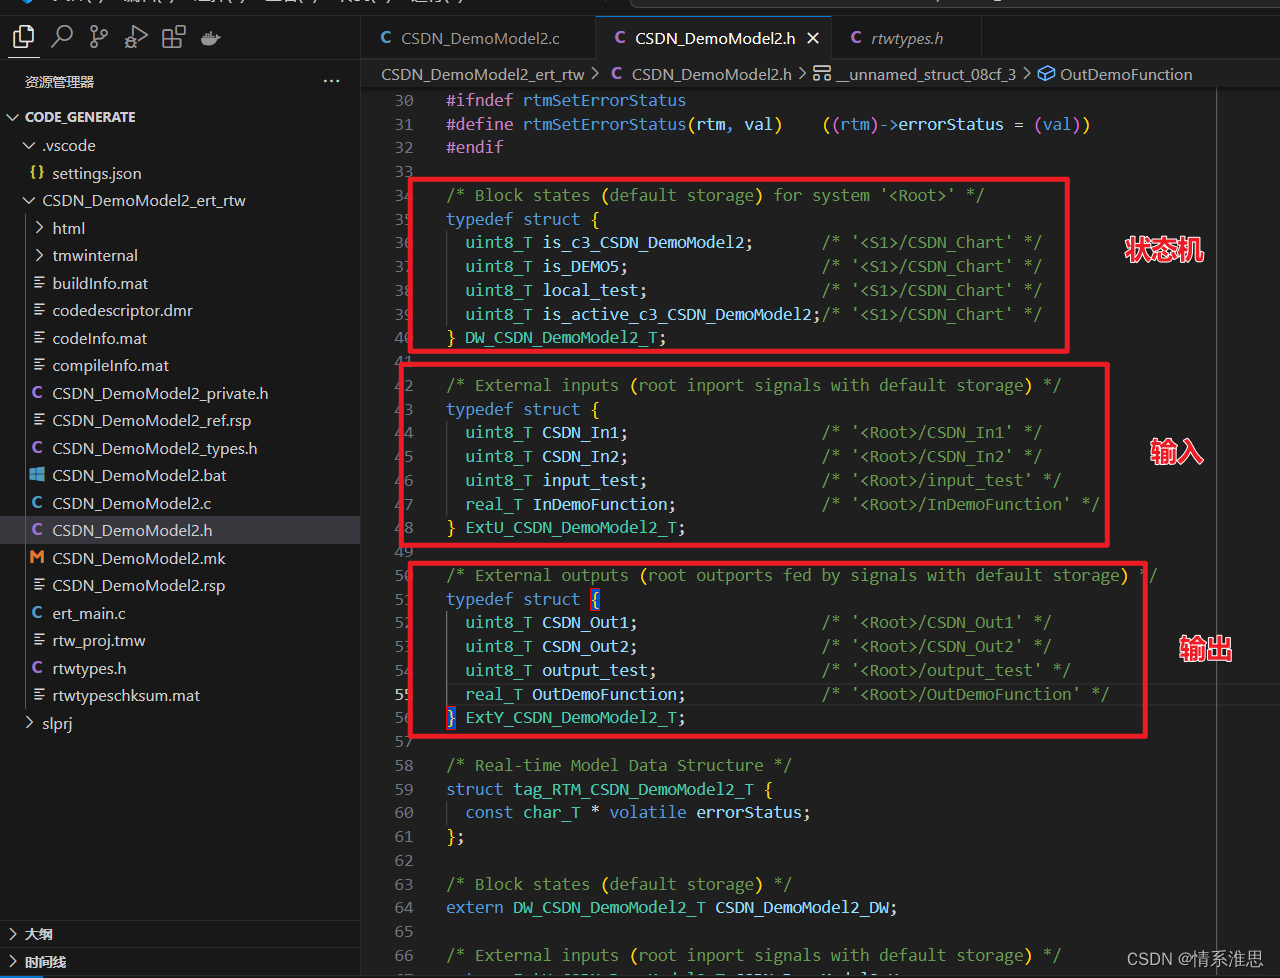
Task: Open the Explorer view in activity bar
Action: (x=24, y=38)
